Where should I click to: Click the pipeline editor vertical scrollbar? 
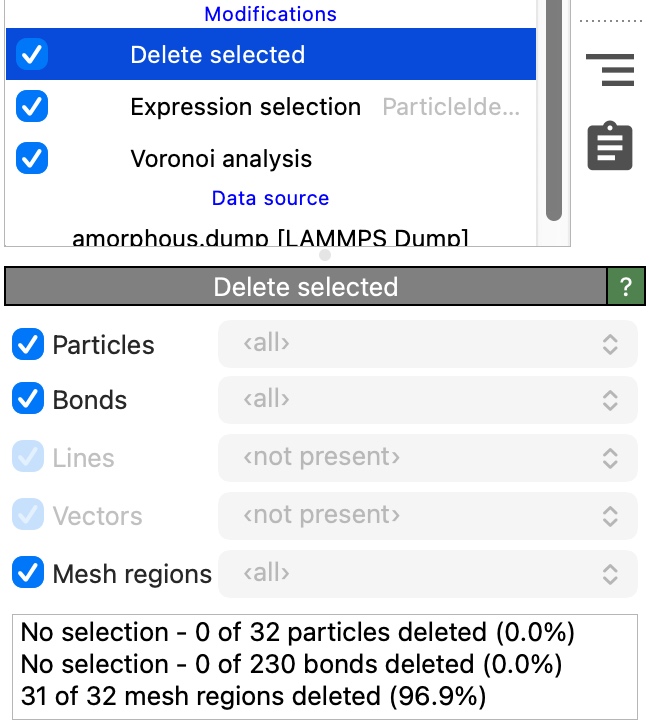point(553,110)
